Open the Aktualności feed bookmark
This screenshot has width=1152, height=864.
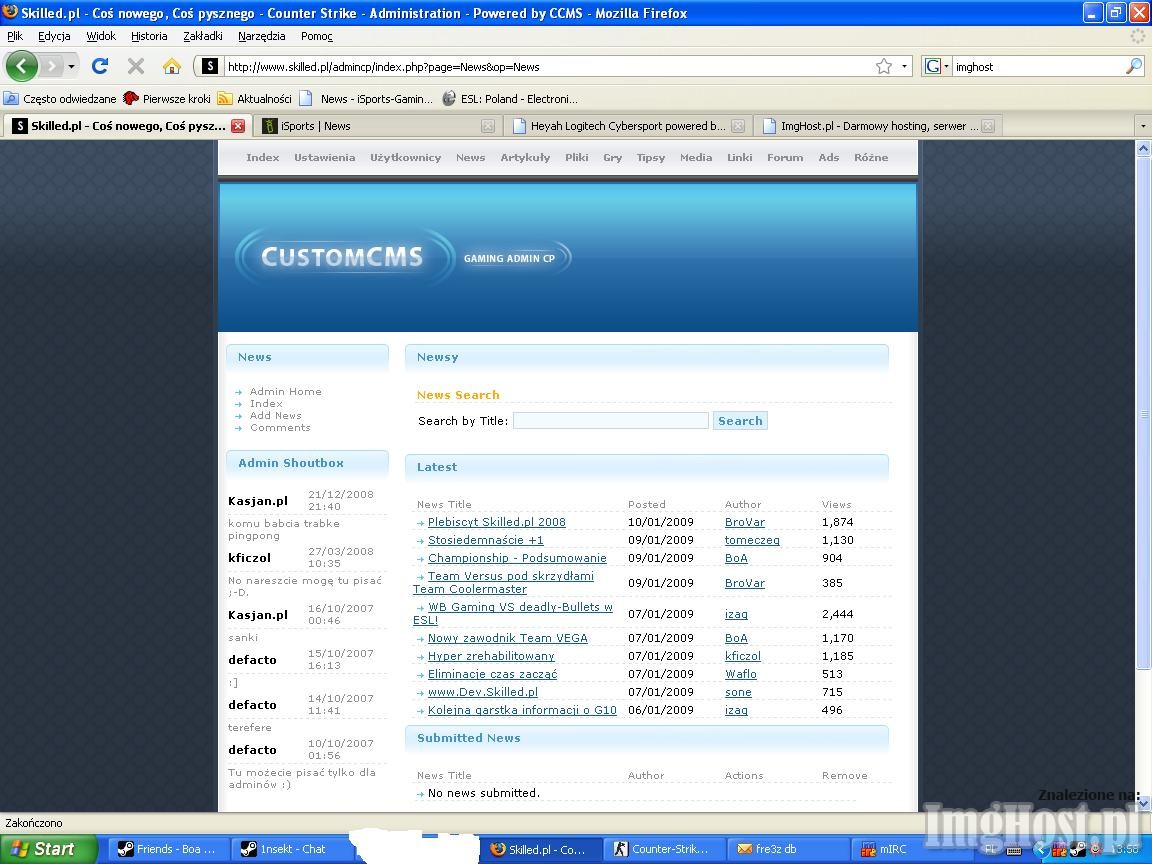tap(255, 98)
